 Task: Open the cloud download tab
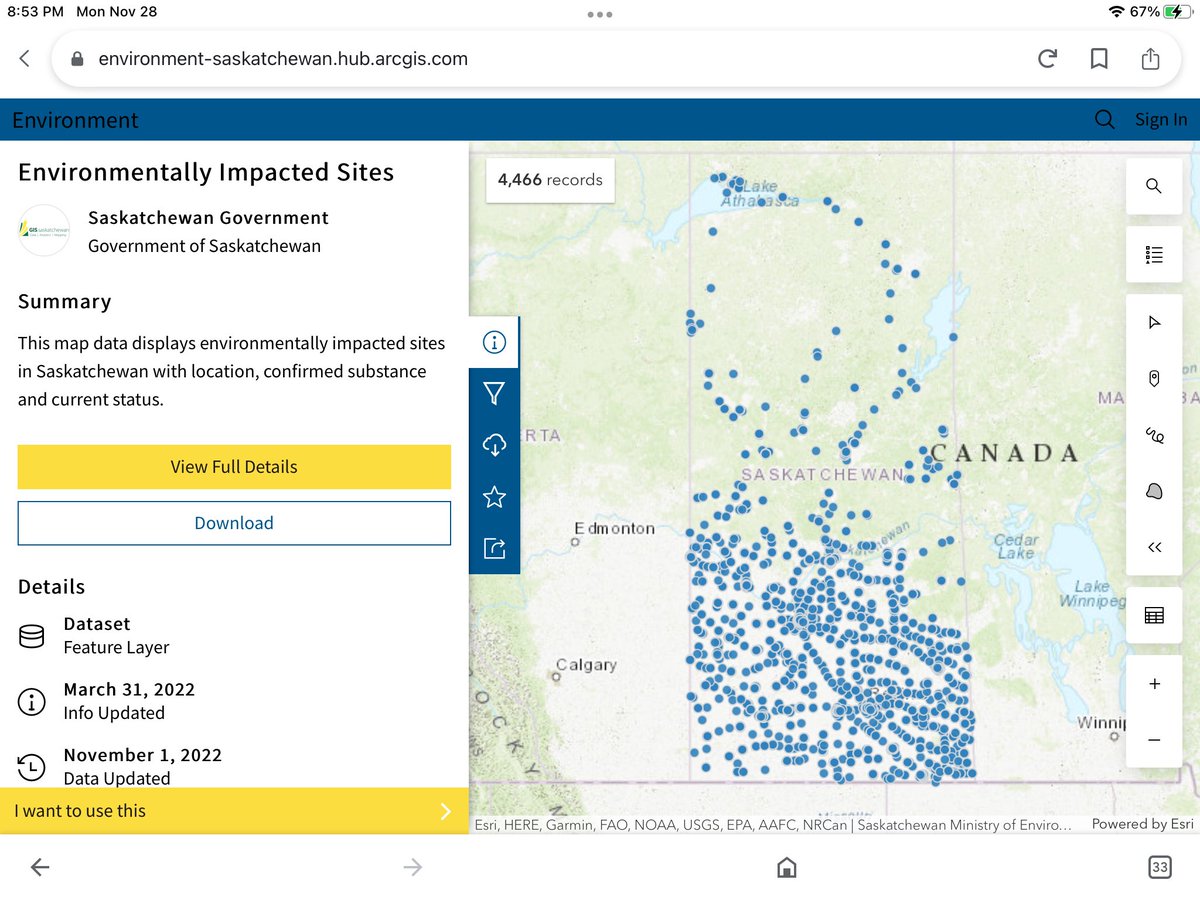click(494, 445)
